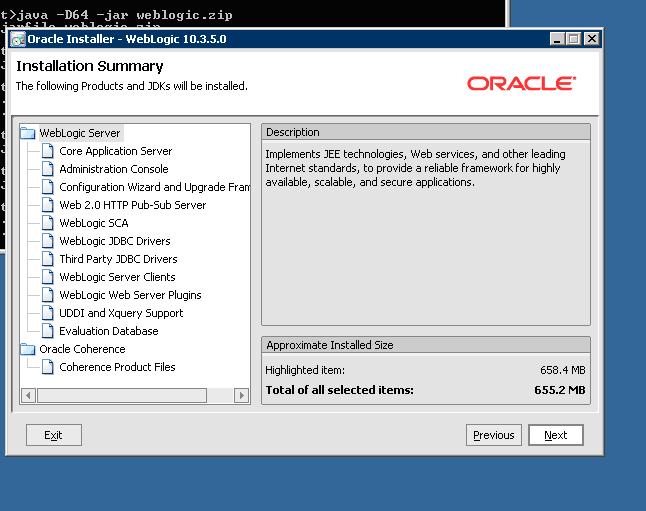Select WebLogic Server Clients item
The width and height of the screenshot is (646, 511).
pos(117,277)
